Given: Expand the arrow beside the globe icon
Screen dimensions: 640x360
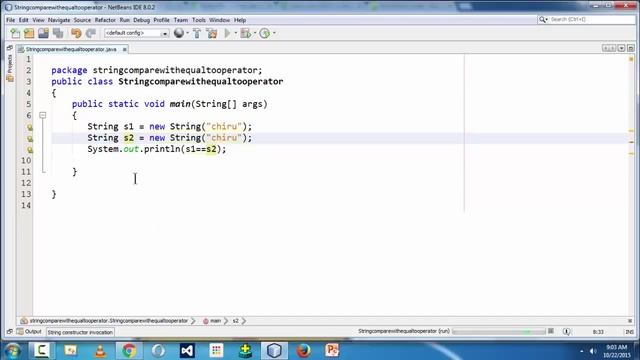Looking at the screenshot, I should tap(187, 33).
